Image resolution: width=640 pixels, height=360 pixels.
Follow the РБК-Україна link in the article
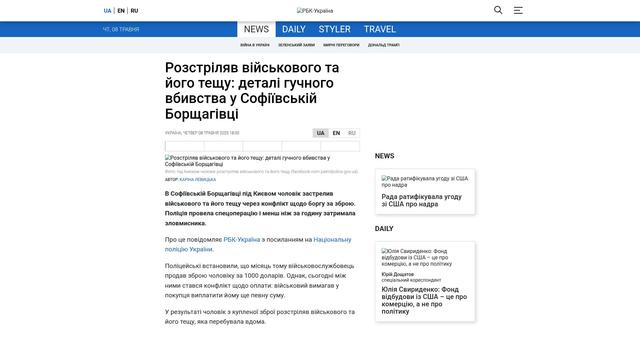tap(242, 240)
